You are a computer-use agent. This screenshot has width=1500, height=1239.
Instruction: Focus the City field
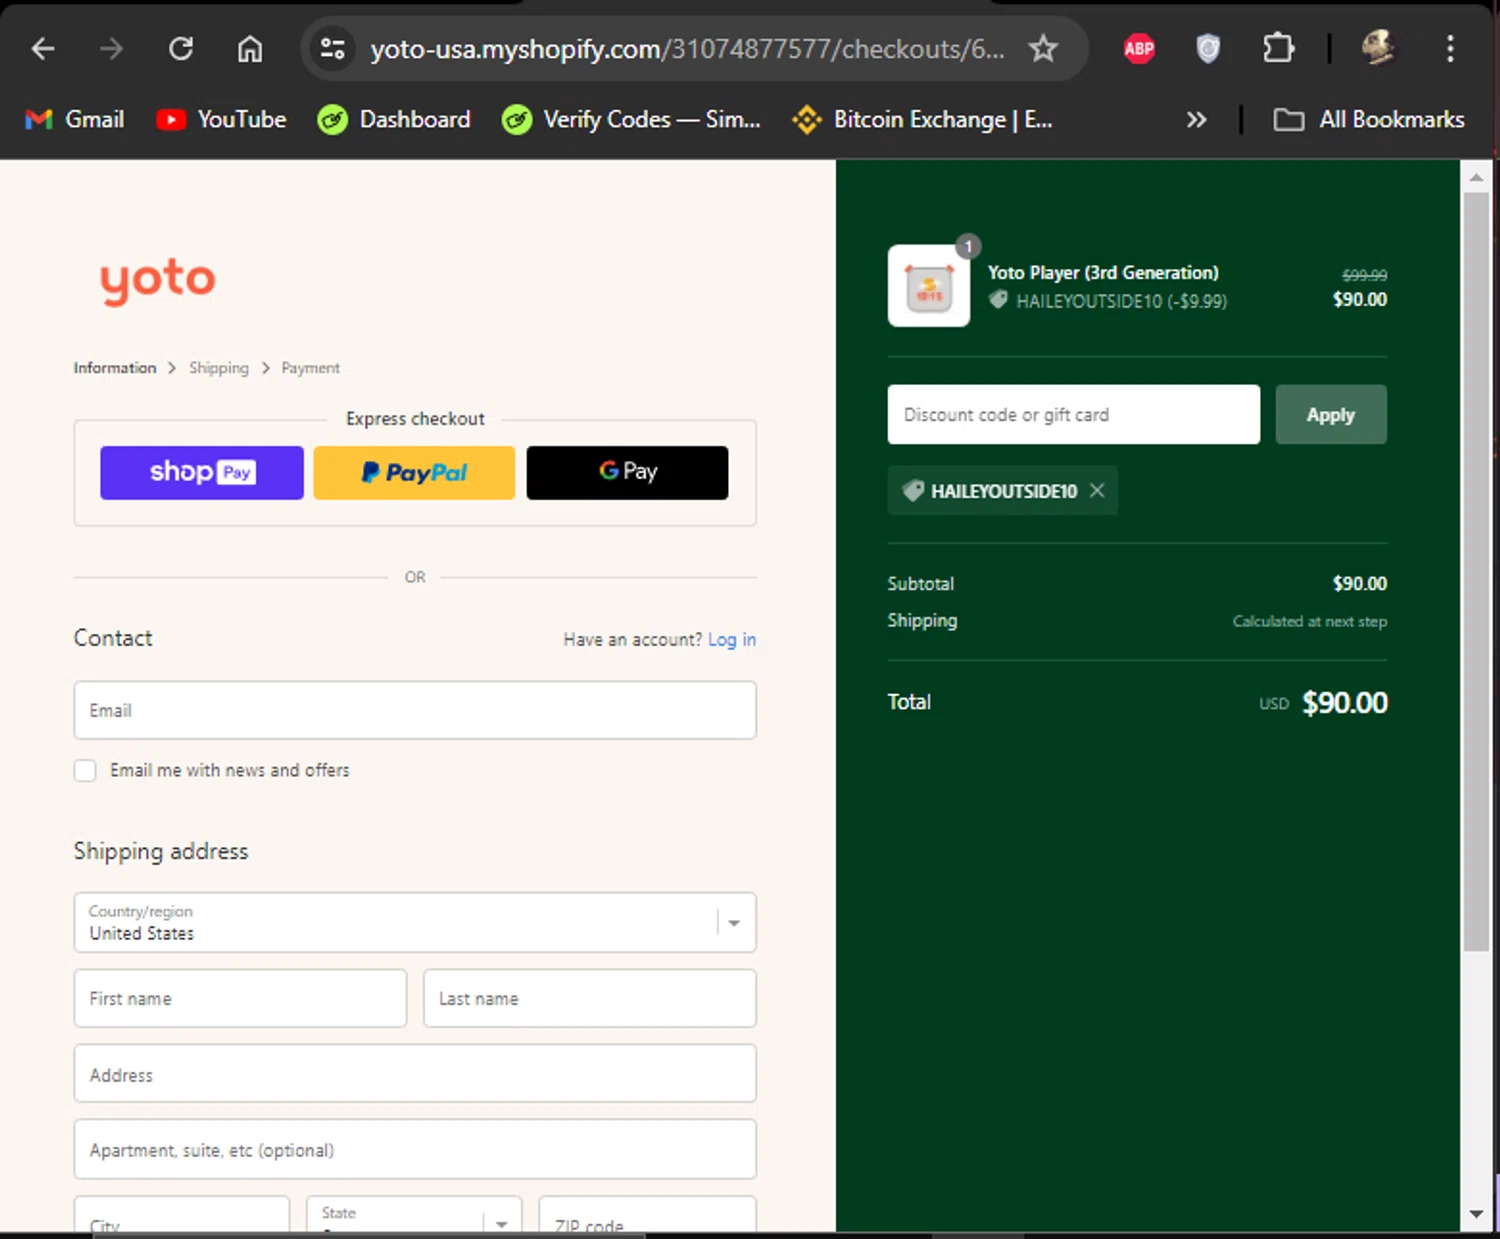[182, 1214]
